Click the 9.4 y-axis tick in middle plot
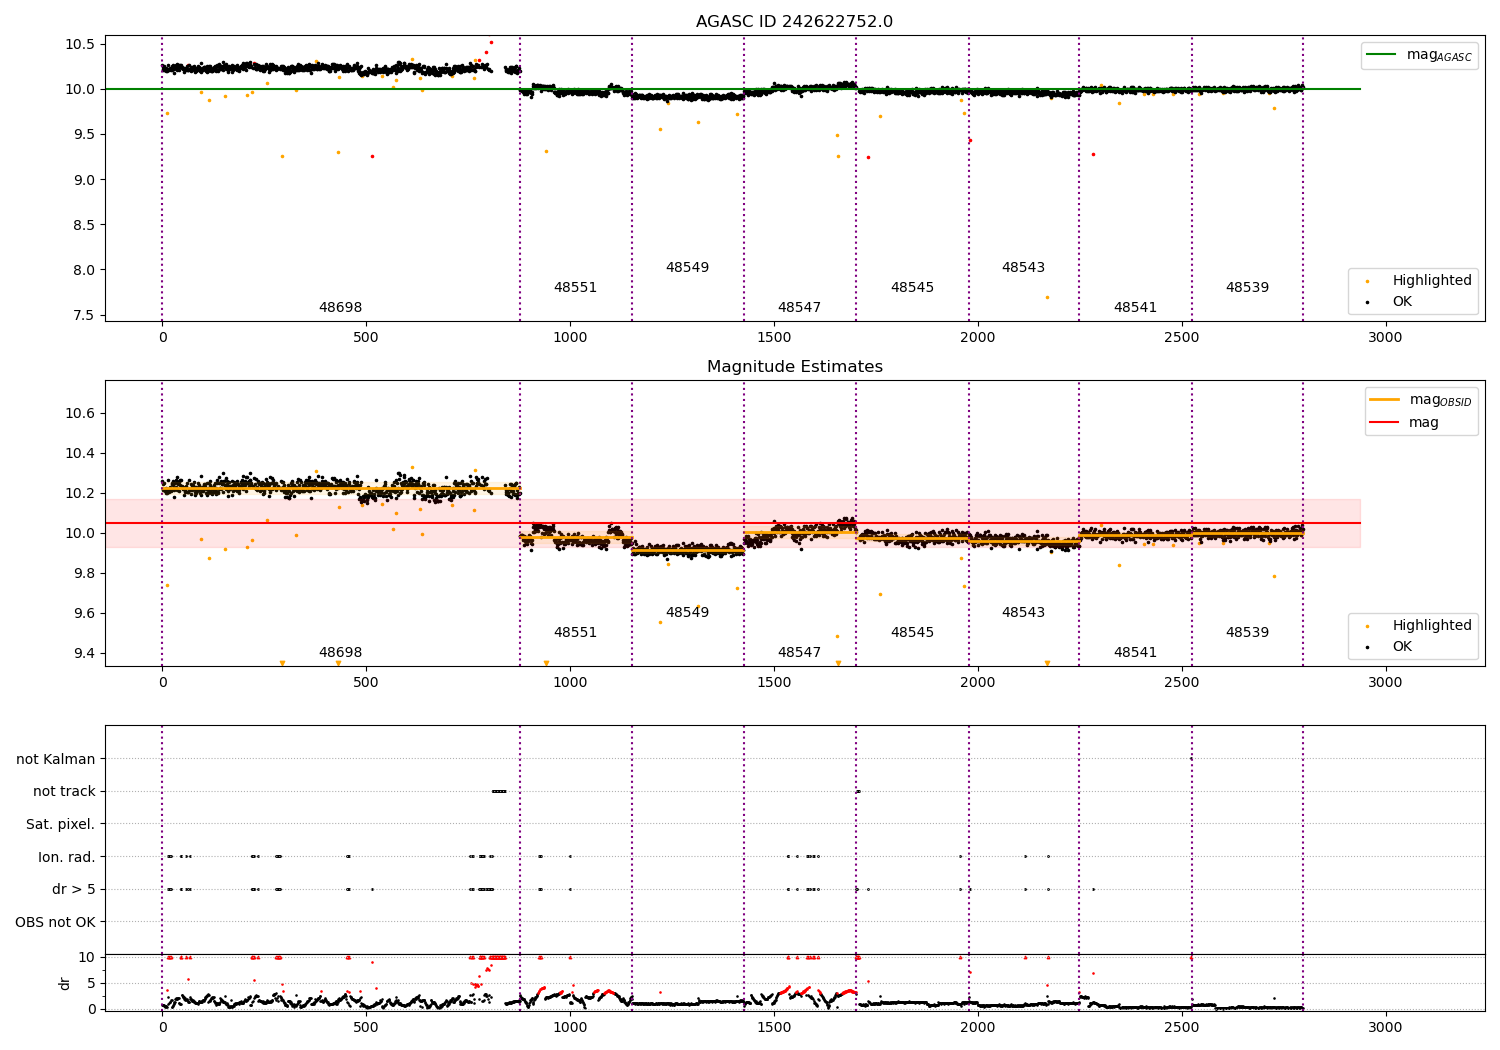The image size is (1500, 1050). click(84, 653)
